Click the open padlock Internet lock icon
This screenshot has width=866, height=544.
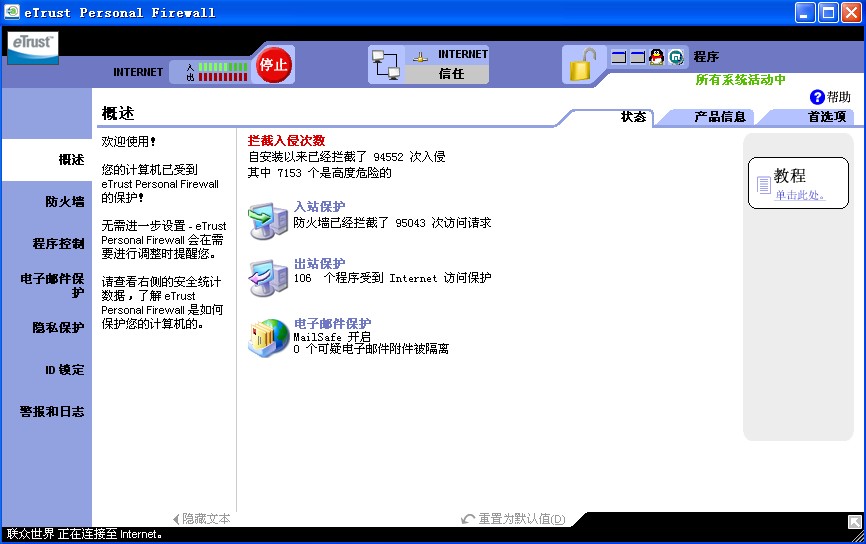click(x=583, y=64)
